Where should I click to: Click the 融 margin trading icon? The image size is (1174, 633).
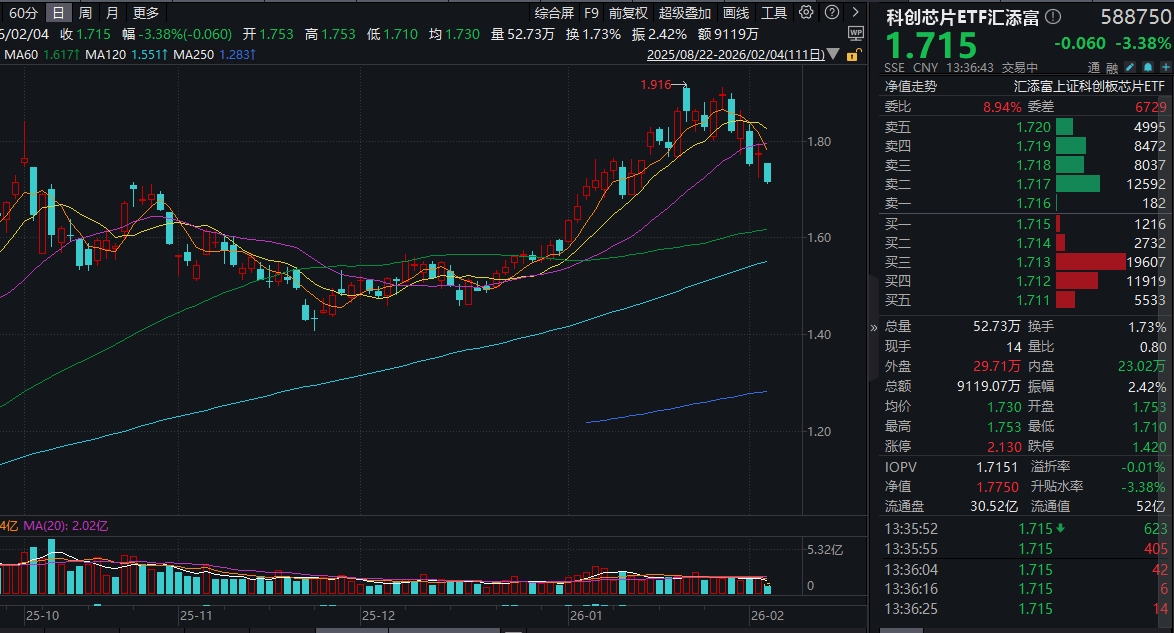pos(1115,67)
